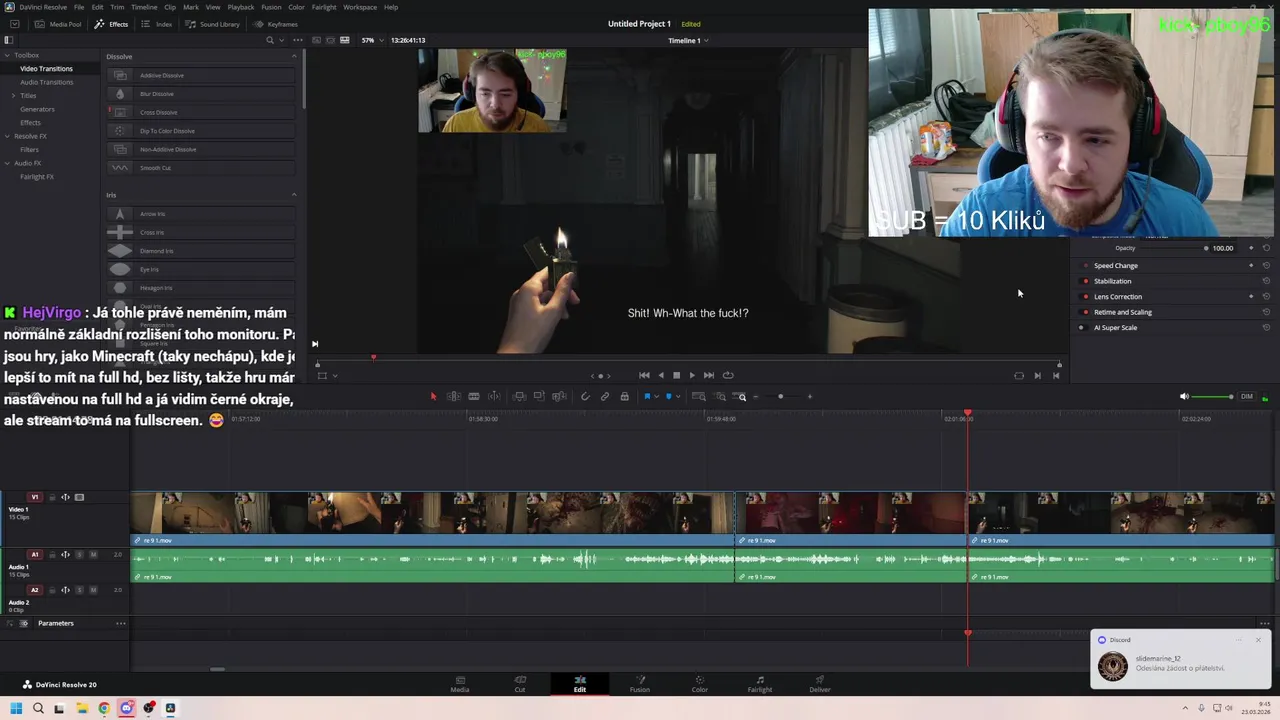The height and width of the screenshot is (720, 1280).
Task: Open the Timeline 1 dropdown
Action: pyautogui.click(x=688, y=40)
